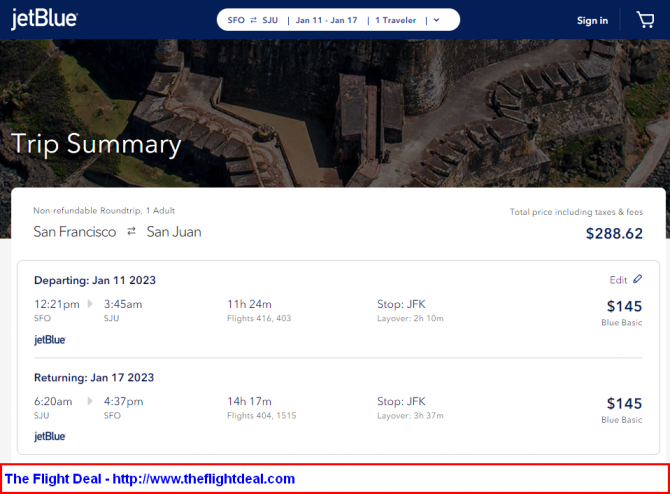
Task: Click 'San Juan' city name
Action: tap(174, 232)
